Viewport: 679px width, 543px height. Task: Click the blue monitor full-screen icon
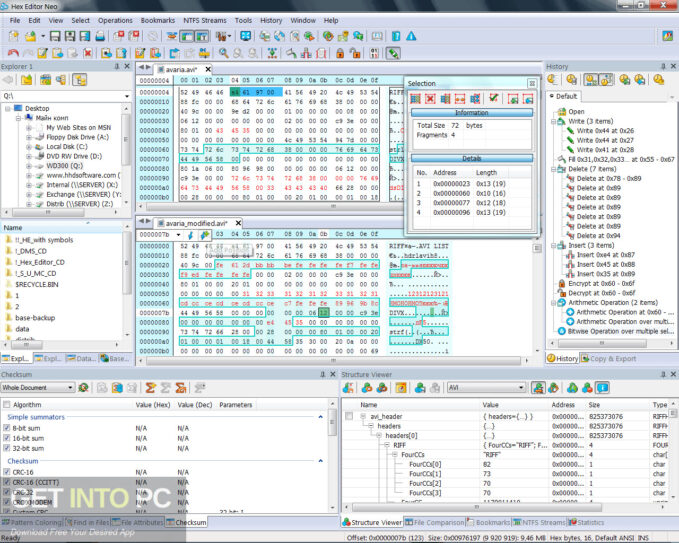pyautogui.click(x=246, y=36)
